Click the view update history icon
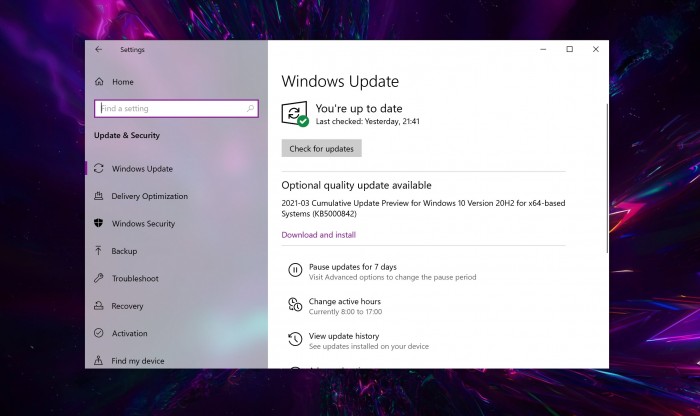 (x=295, y=340)
